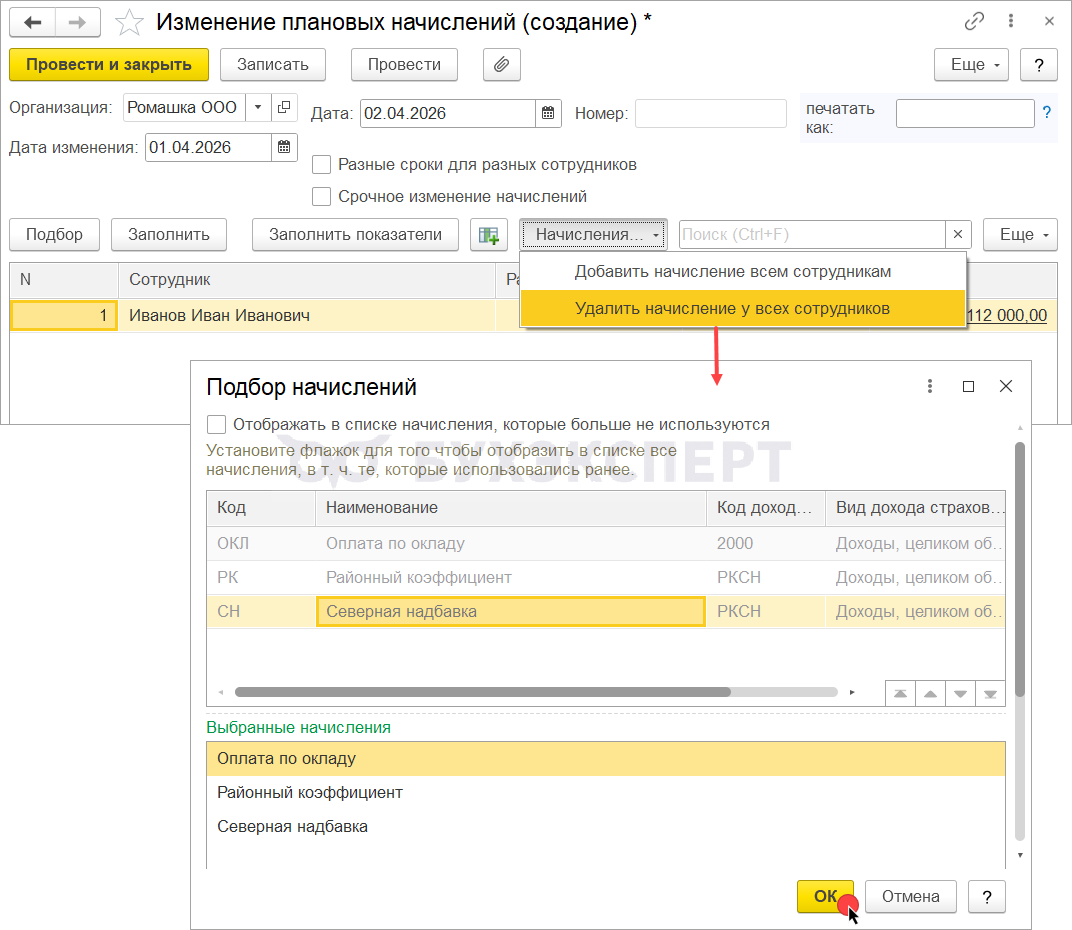Click the back navigation arrow
This screenshot has width=1072, height=930.
point(32,22)
